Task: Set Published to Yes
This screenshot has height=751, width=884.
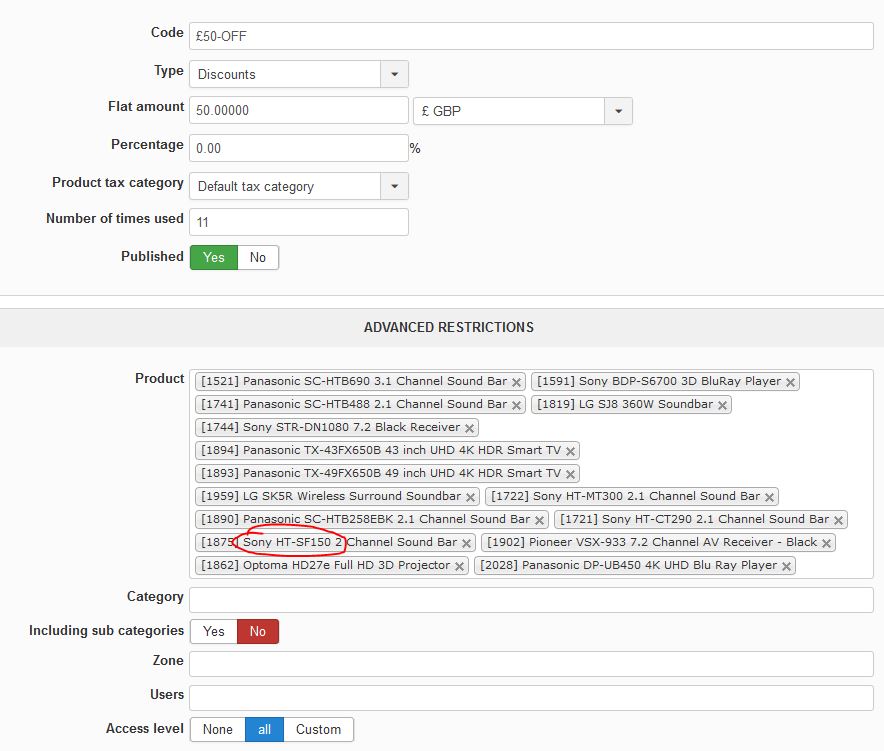Action: [x=214, y=257]
